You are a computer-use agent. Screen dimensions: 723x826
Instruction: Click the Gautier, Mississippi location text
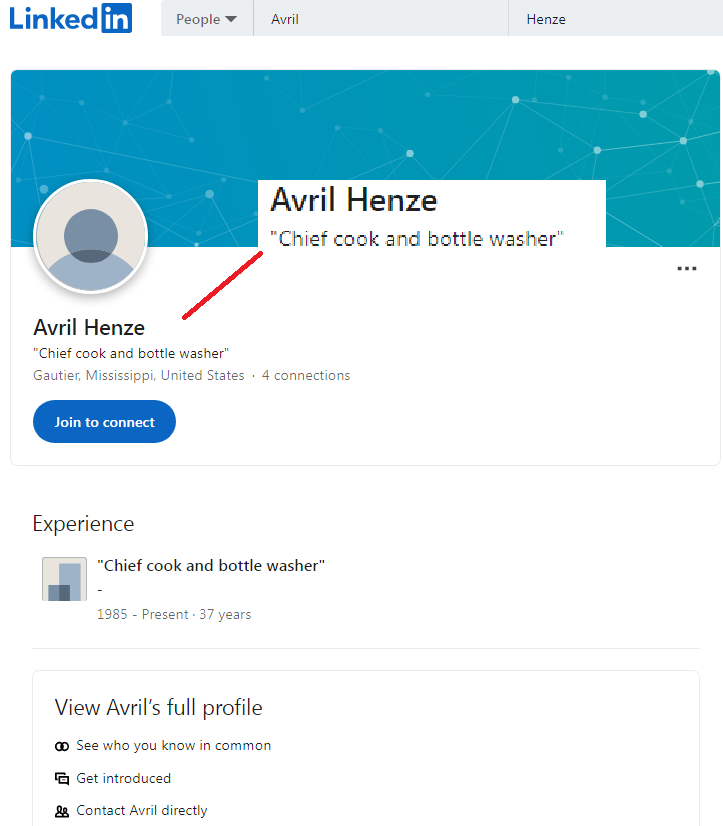(x=139, y=375)
